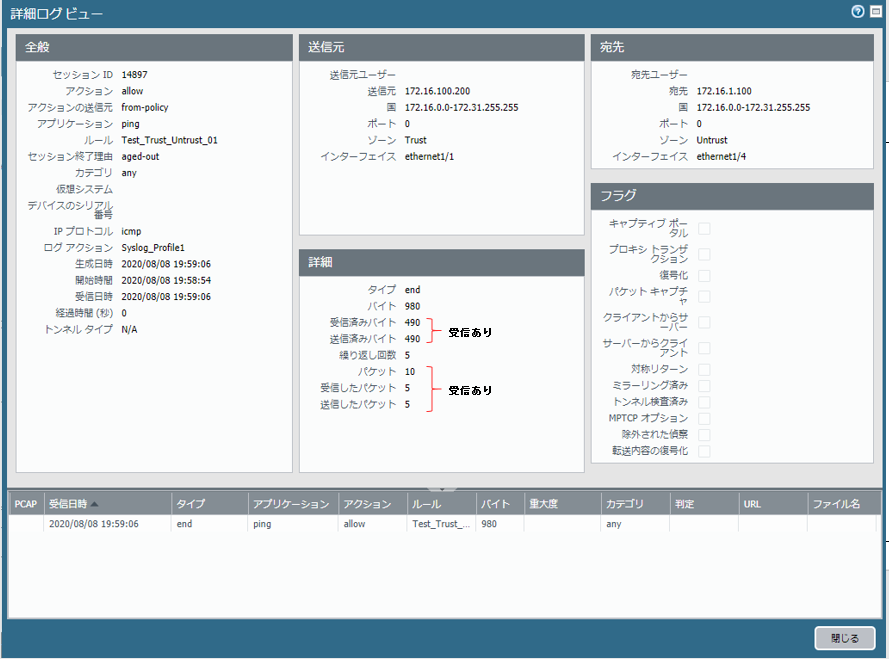This screenshot has height=659, width=889.
Task: Toggle the 除外された偵察 checkbox
Action: click(704, 435)
